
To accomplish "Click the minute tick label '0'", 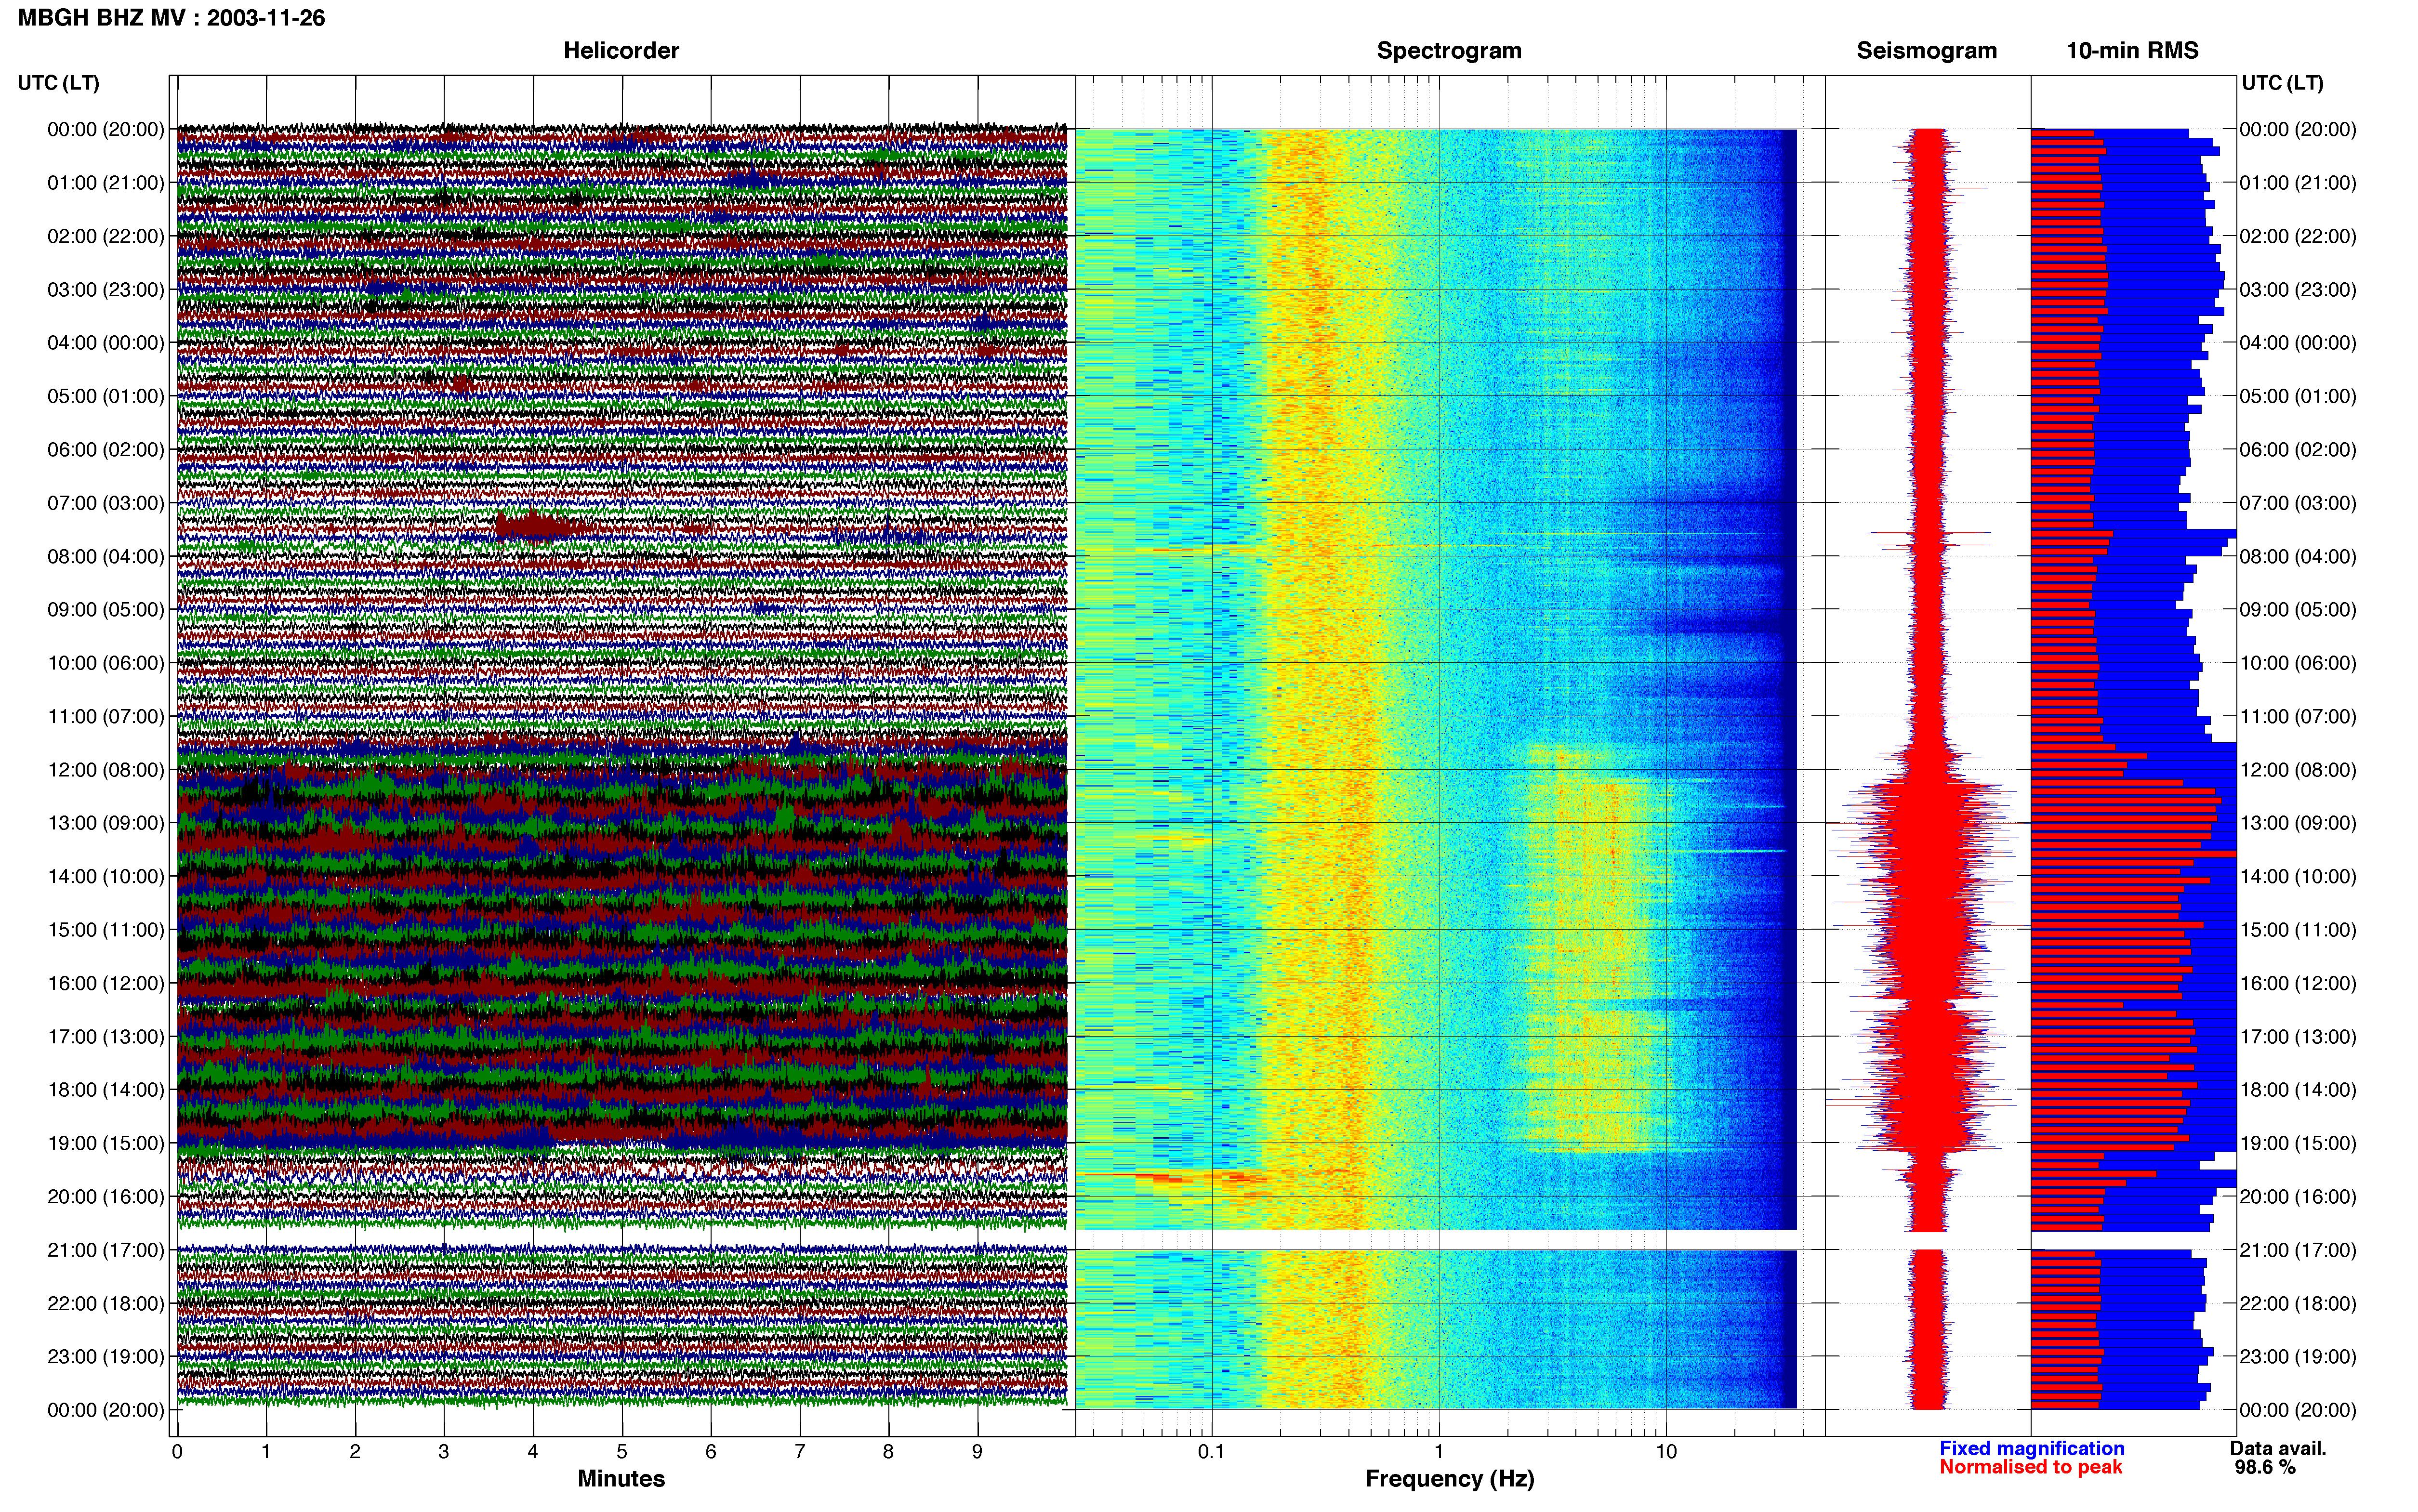I will pos(177,1451).
